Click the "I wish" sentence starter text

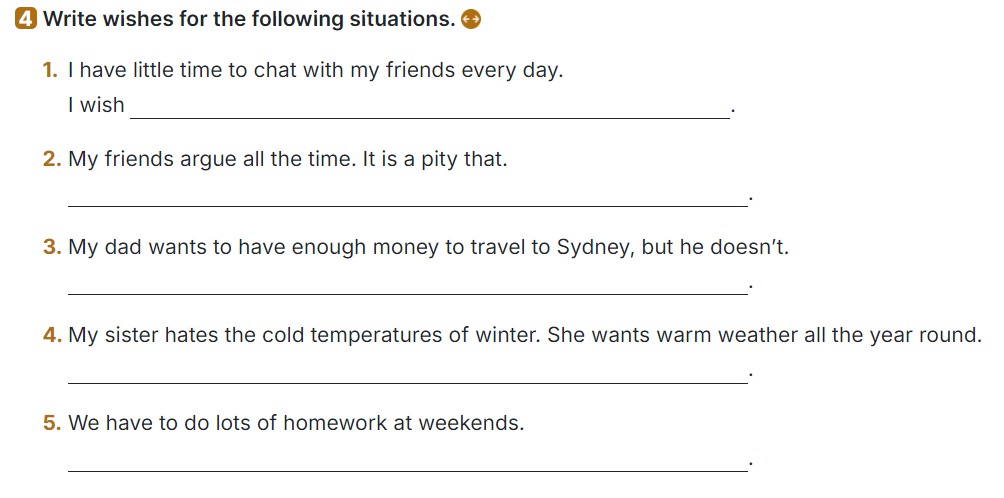click(x=96, y=105)
